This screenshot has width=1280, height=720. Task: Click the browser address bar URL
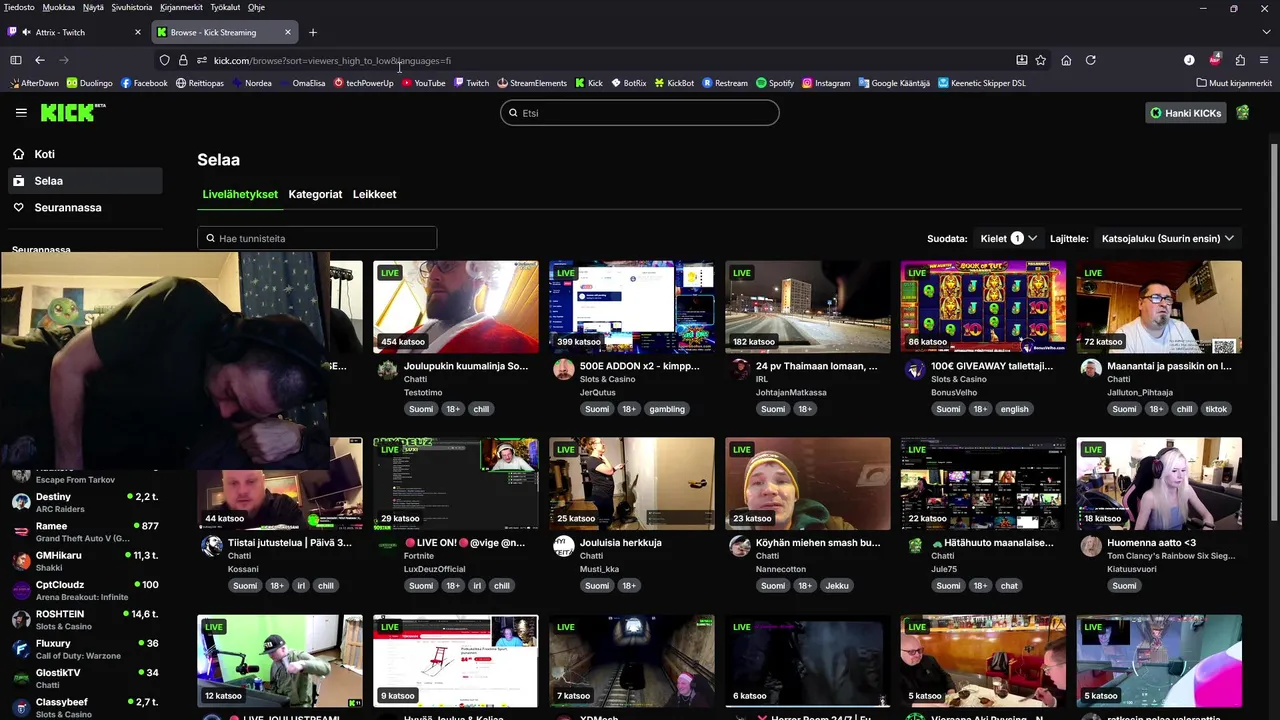coord(332,60)
